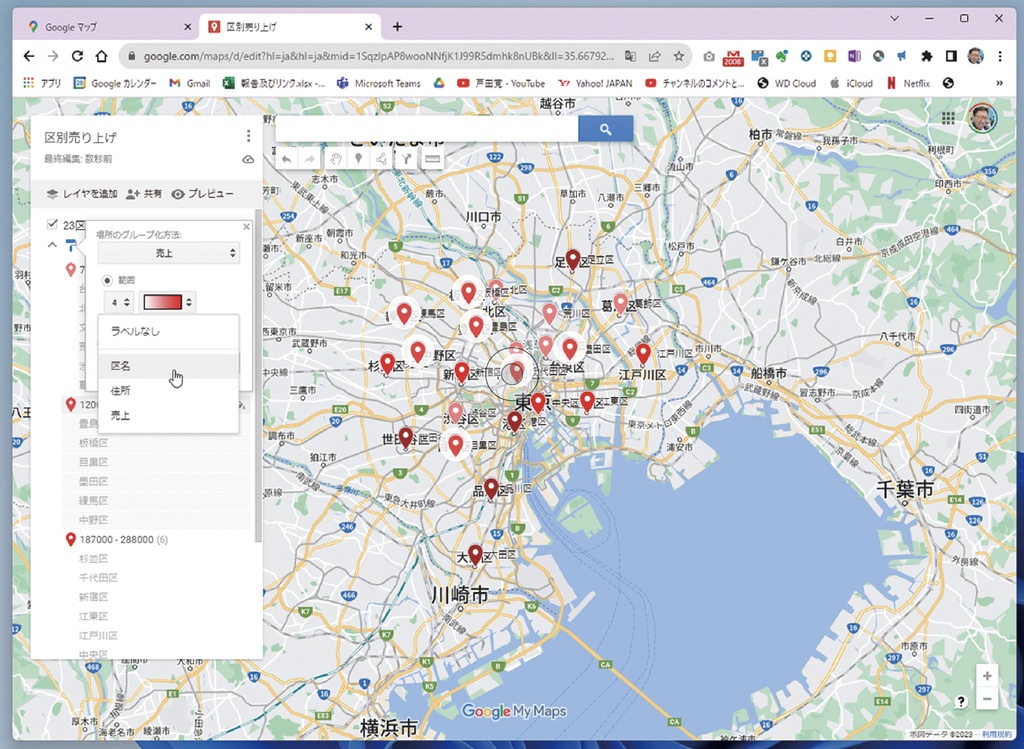Viewport: 1024px width, 749px height.
Task: Open the Microsoft Teams bookmark
Action: [x=379, y=83]
